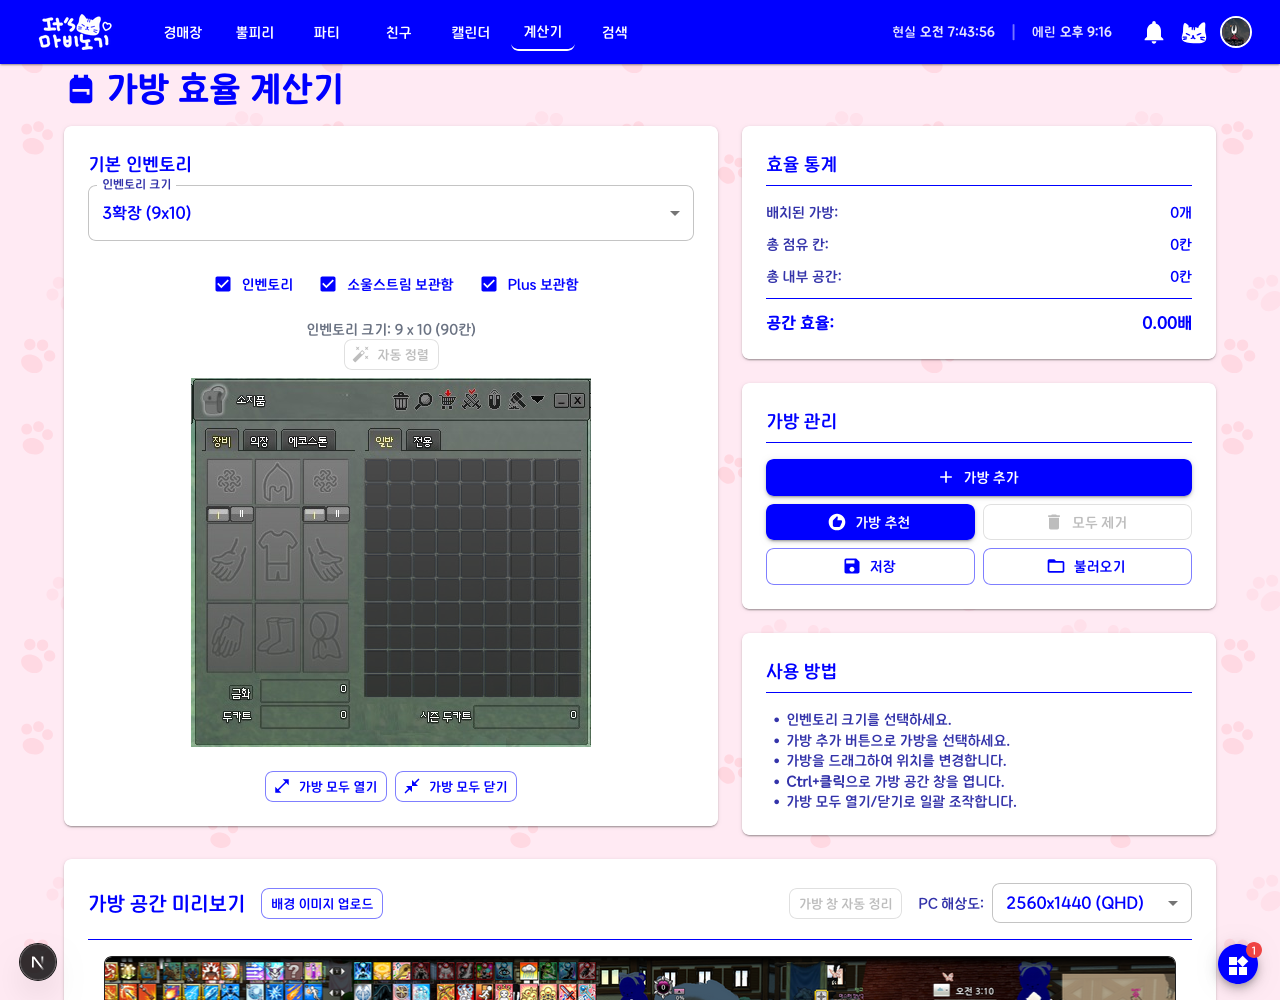Open the 캘린더 navigation item

coord(471,32)
